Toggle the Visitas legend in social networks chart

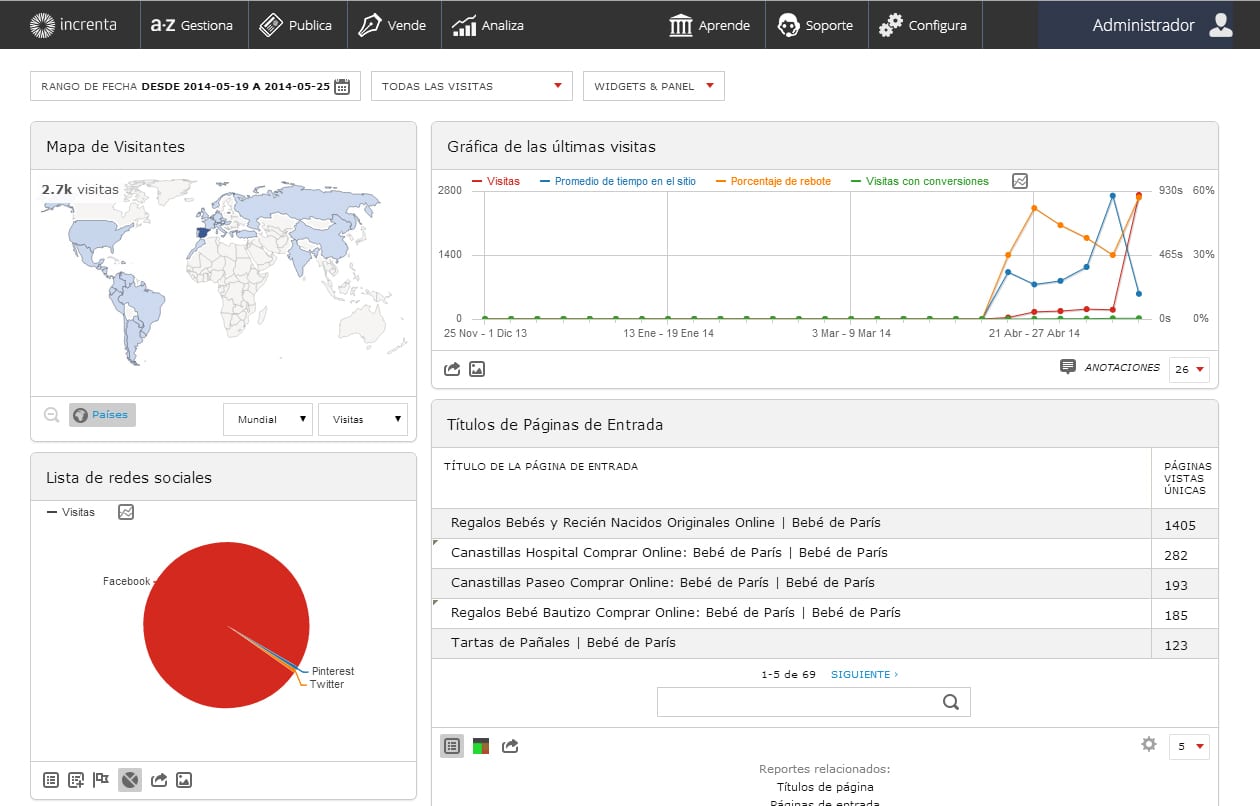click(70, 512)
